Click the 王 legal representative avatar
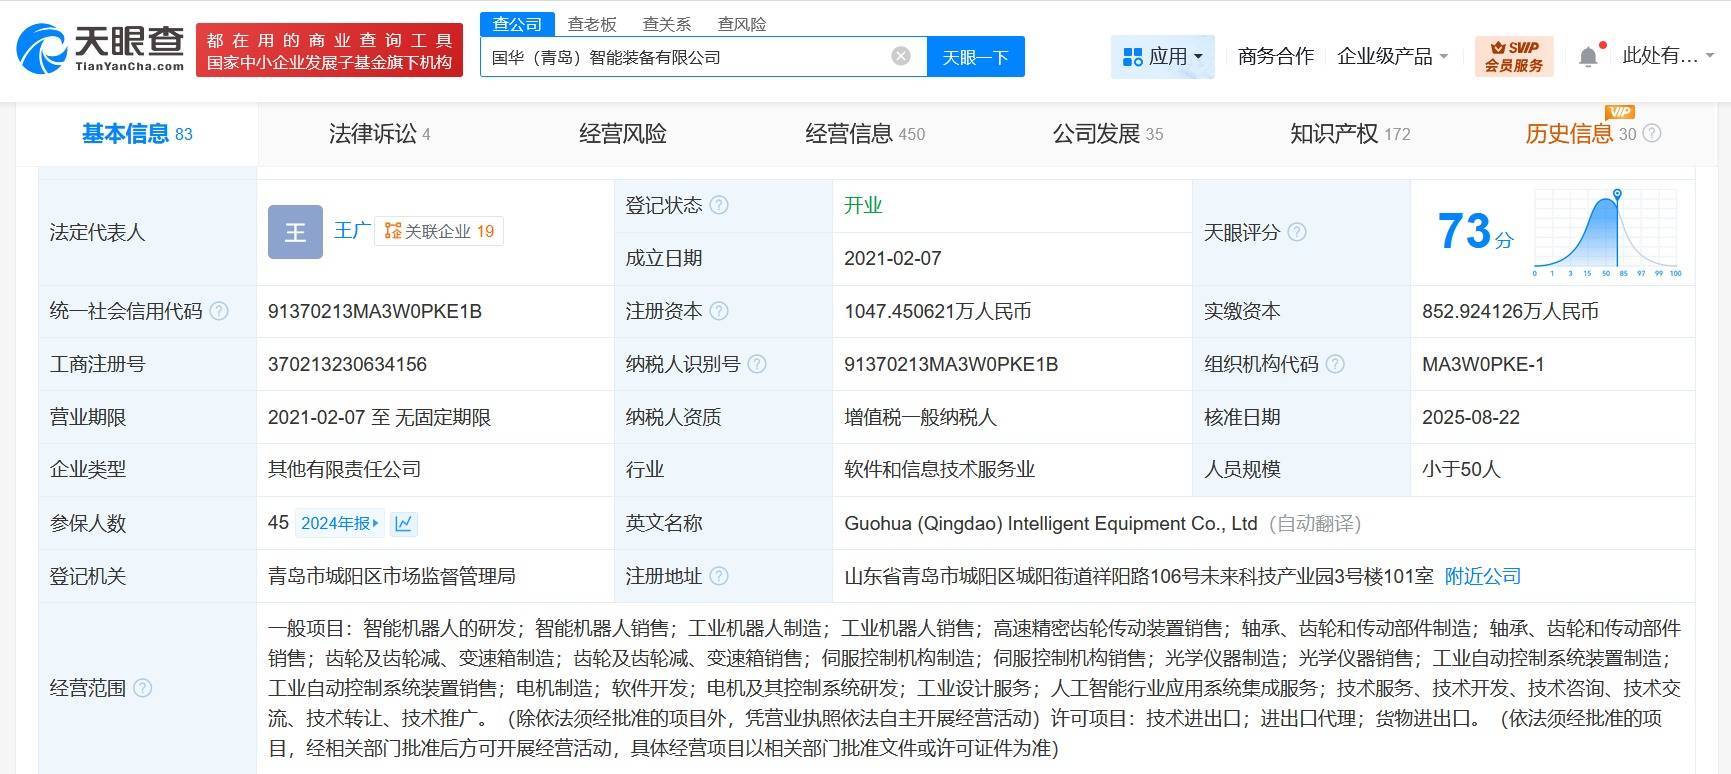 coord(295,232)
